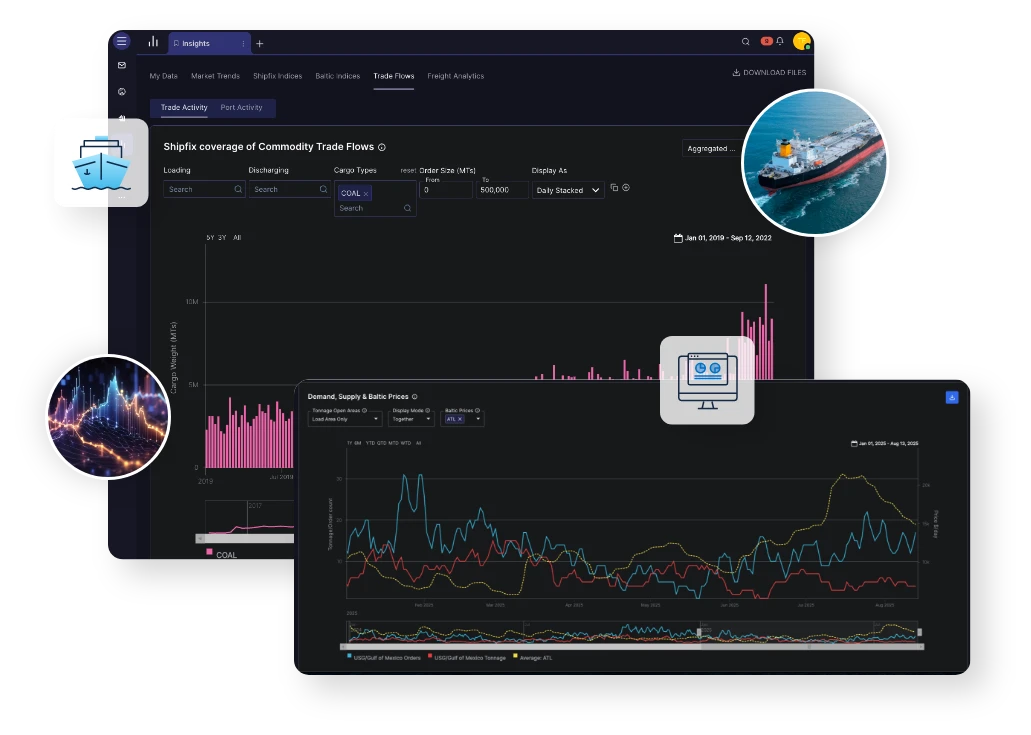Expand the Tonnage Open Areas Load Area Only dropdown
Viewport: 1031px width, 735px height.
[x=344, y=418]
